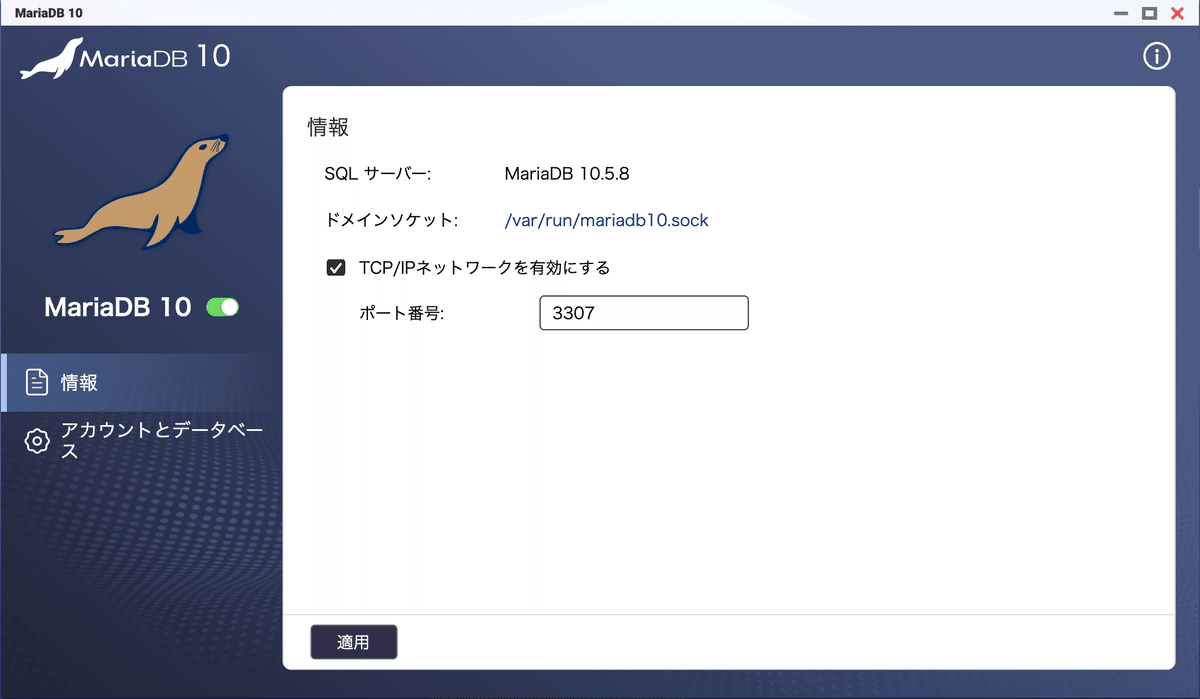Click the gear icon beside アカウントとデータベース
Screen dimensions: 1200x699
click(37, 441)
